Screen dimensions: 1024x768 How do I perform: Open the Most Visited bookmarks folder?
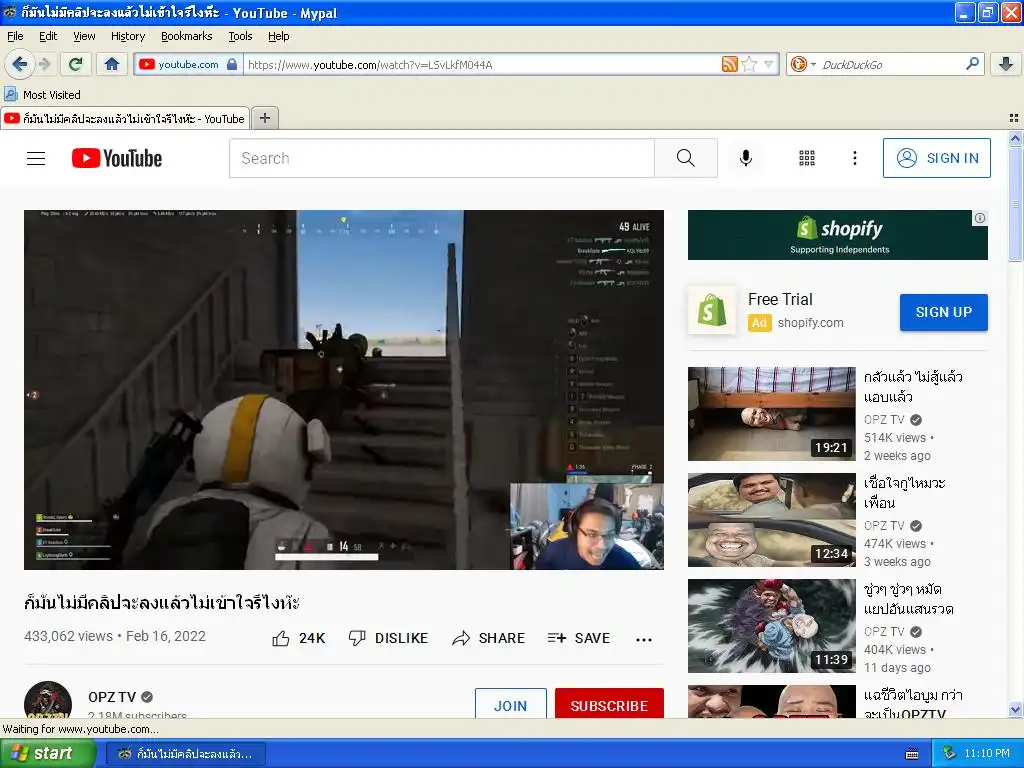point(43,95)
